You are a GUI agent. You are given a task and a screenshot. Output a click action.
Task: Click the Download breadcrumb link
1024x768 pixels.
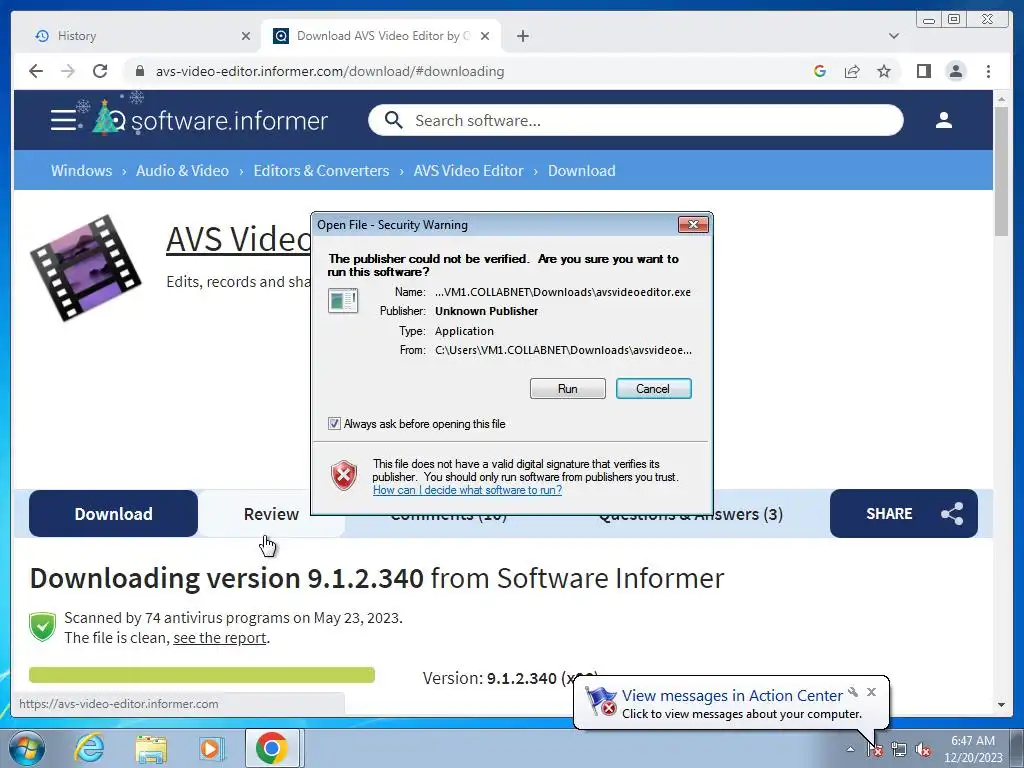[581, 170]
